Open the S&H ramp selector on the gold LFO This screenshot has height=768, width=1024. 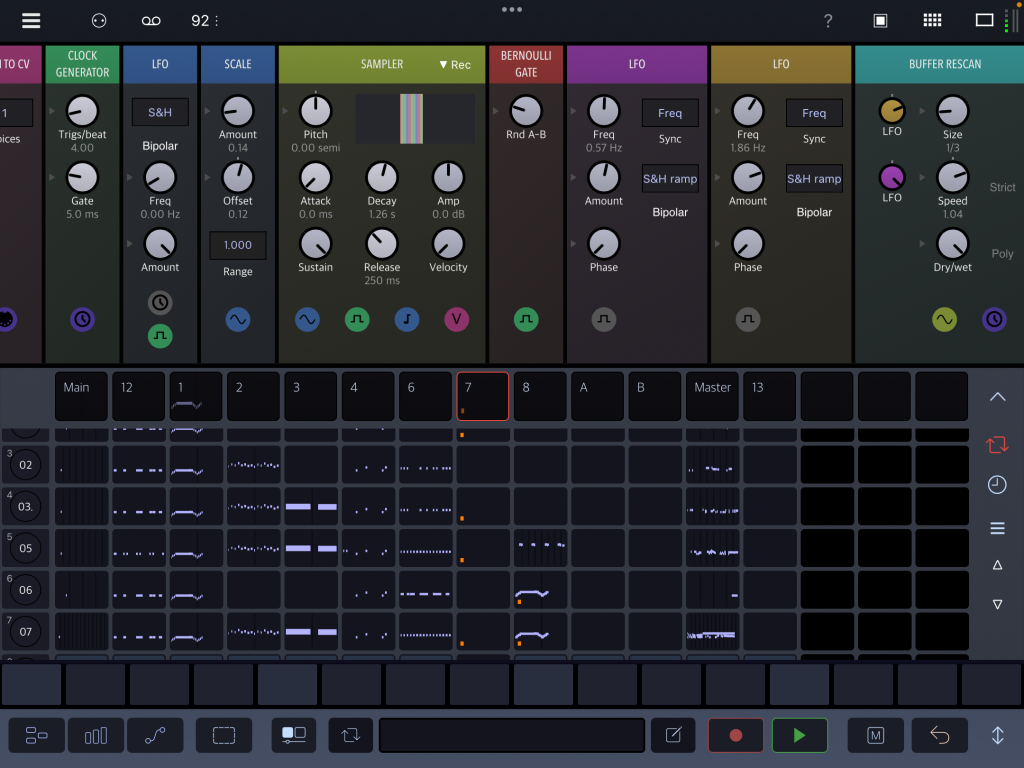click(x=814, y=178)
